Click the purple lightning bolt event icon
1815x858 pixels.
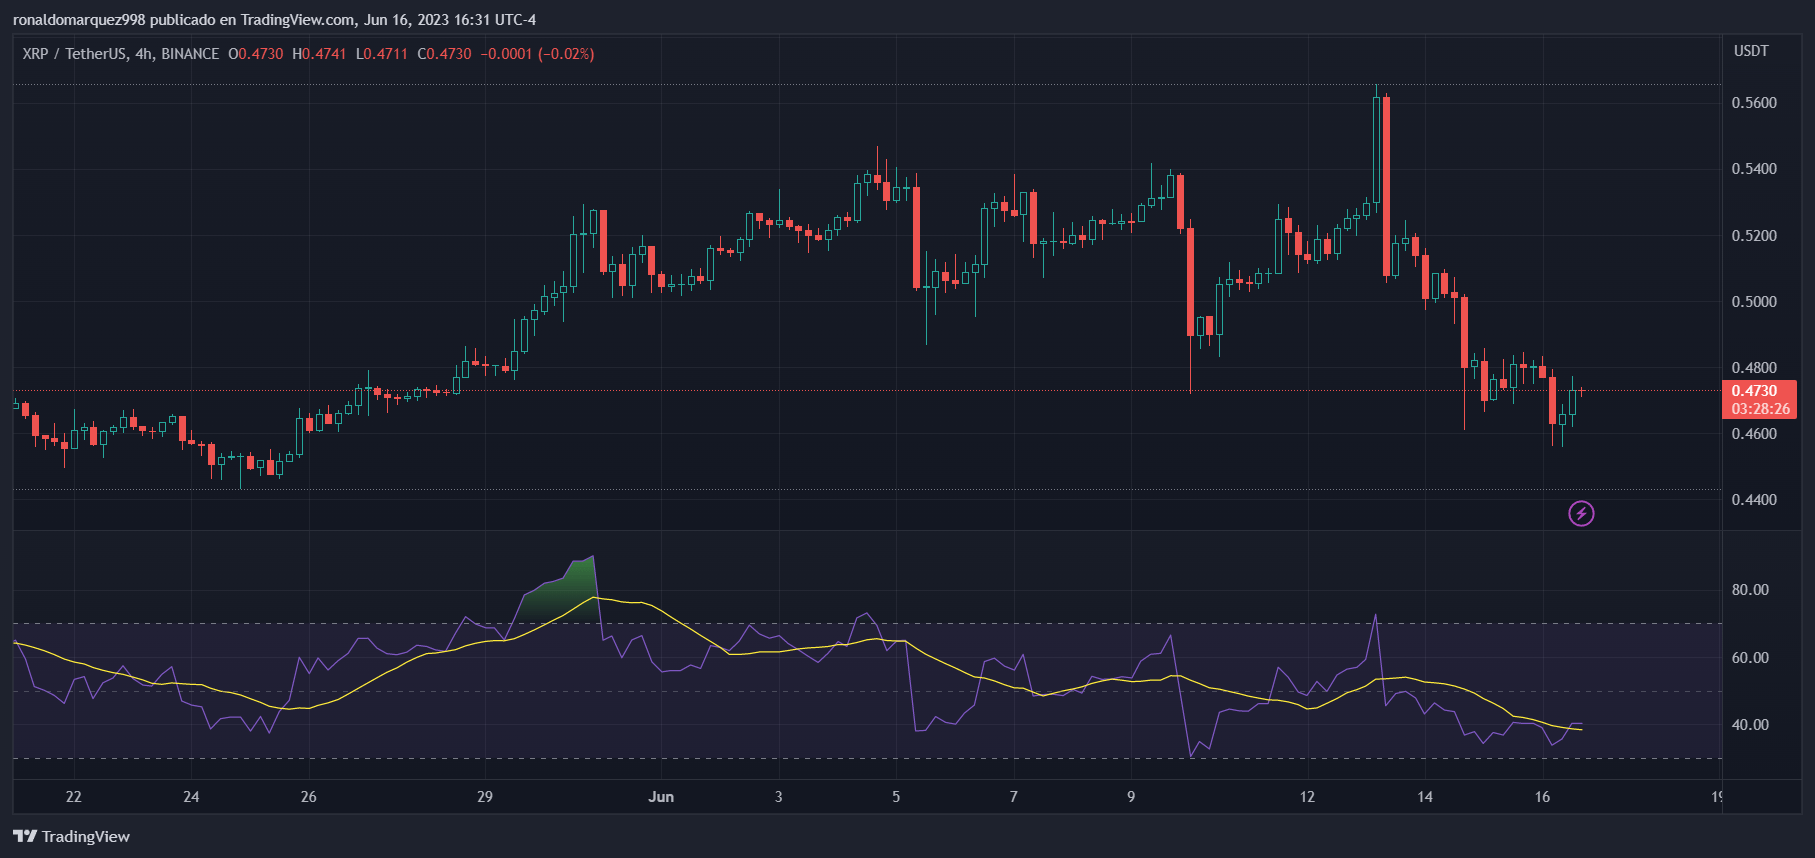1580,514
